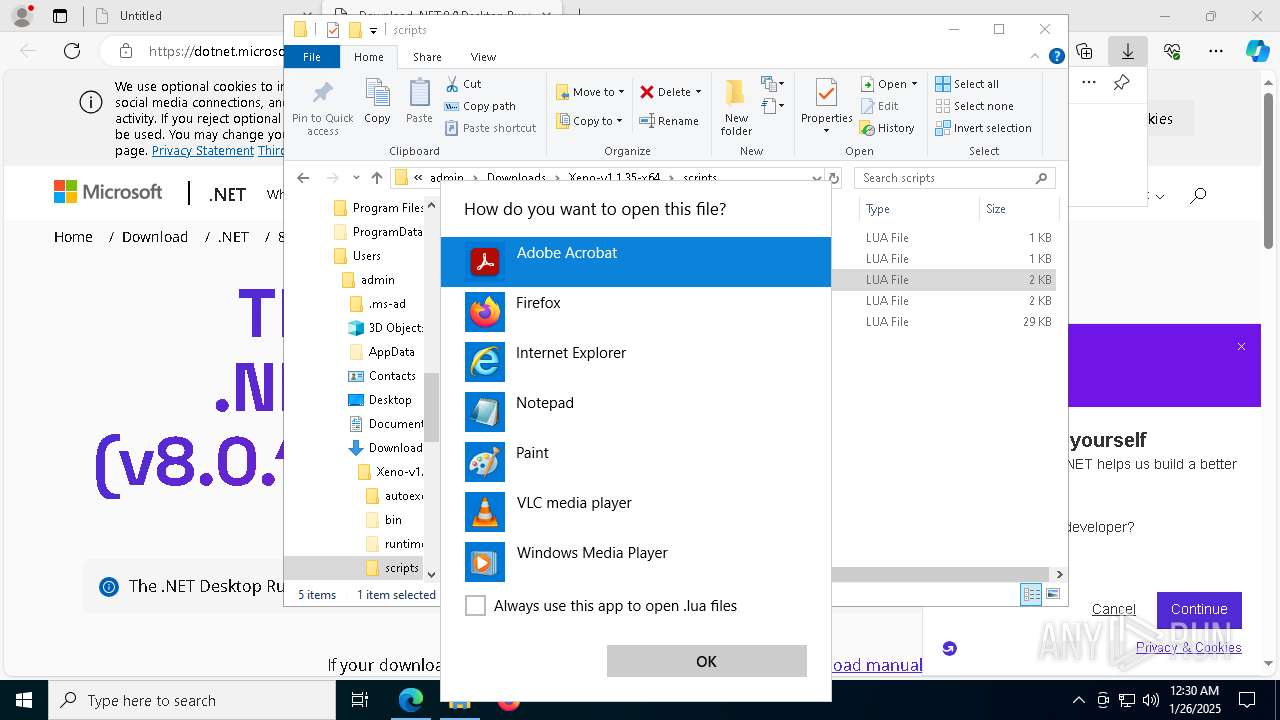This screenshot has width=1280, height=720.
Task: Click Edit in the Open group
Action: point(879,106)
